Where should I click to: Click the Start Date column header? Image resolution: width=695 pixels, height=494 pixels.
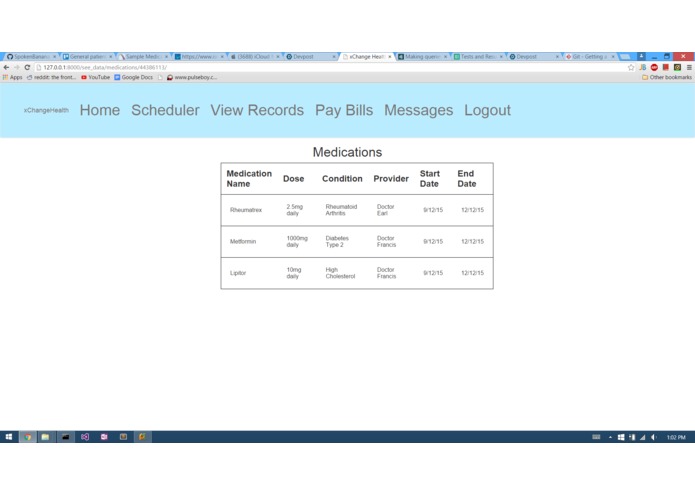[x=430, y=179]
